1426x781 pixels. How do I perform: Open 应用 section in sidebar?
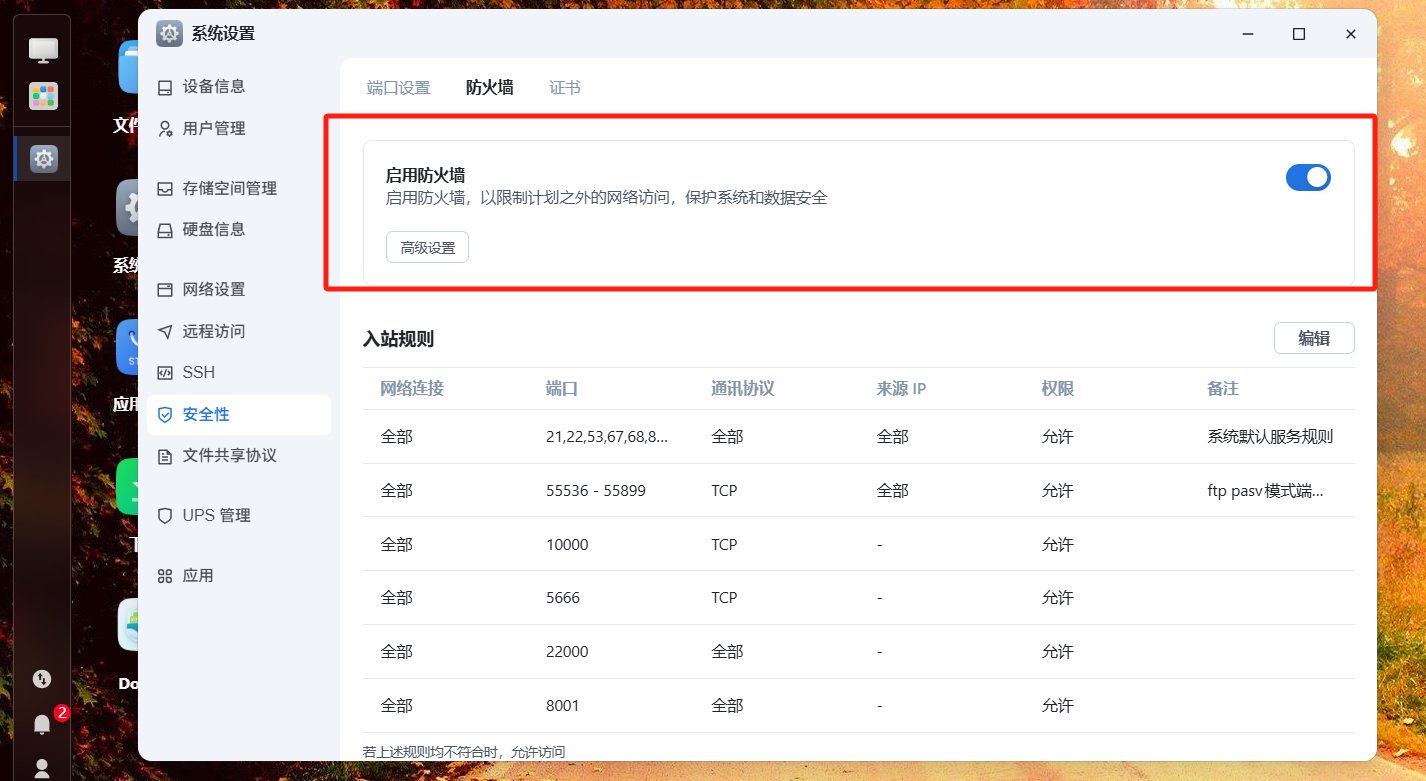238,576
